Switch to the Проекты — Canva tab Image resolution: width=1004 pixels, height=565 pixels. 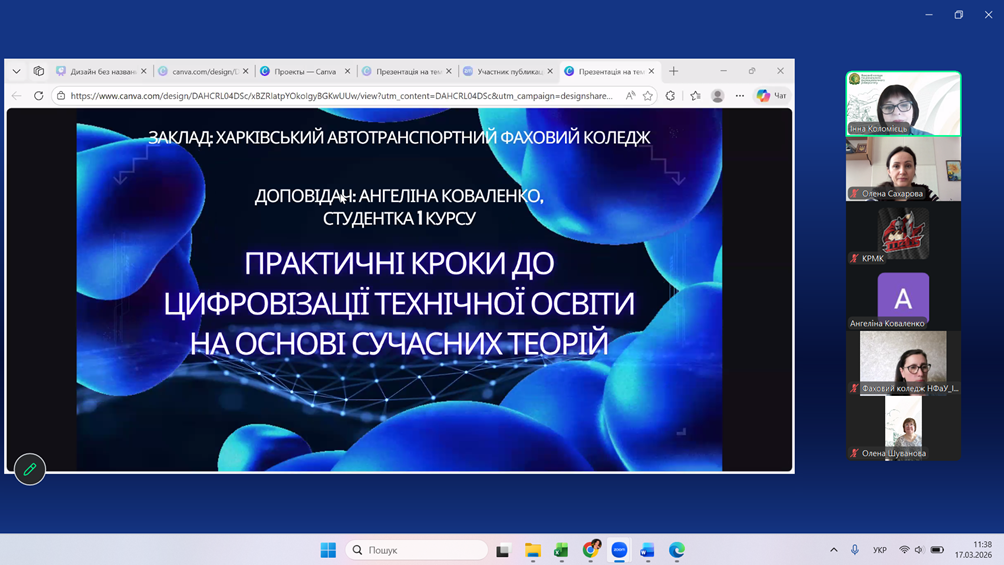tap(304, 72)
